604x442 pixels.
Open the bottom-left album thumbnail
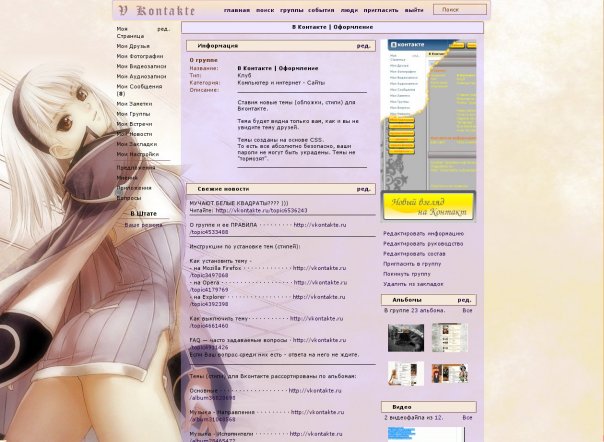406,373
